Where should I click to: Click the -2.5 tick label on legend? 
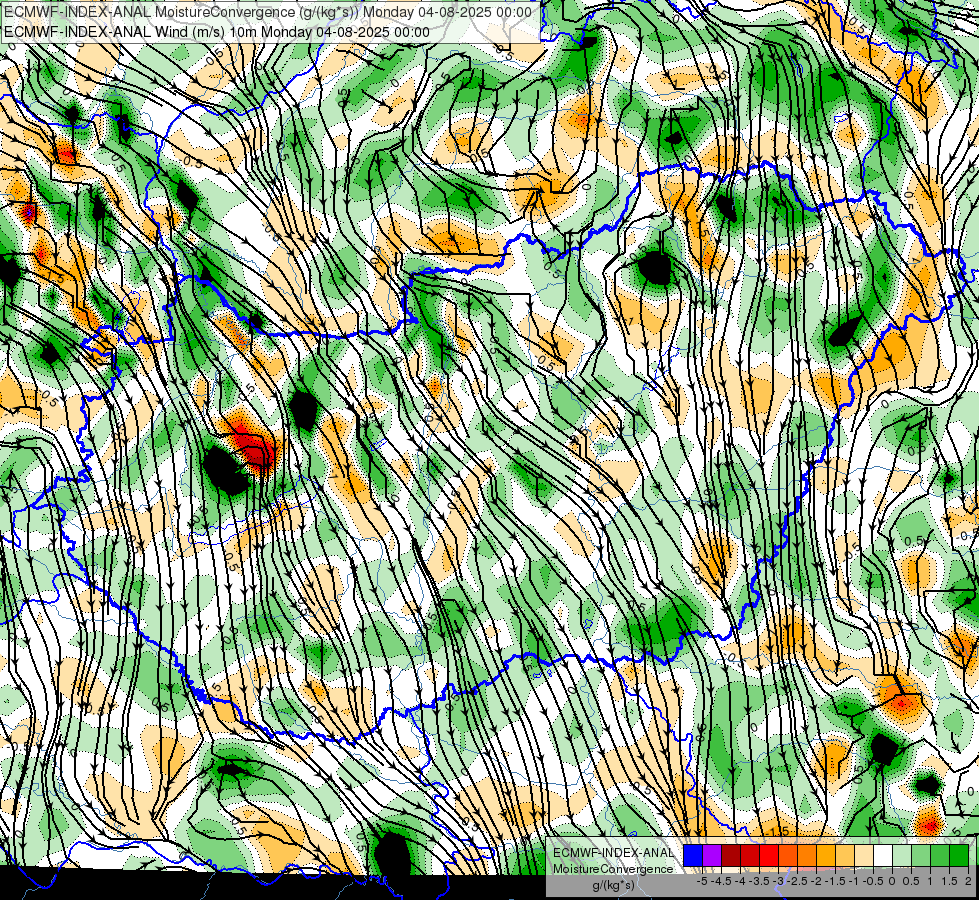797,881
